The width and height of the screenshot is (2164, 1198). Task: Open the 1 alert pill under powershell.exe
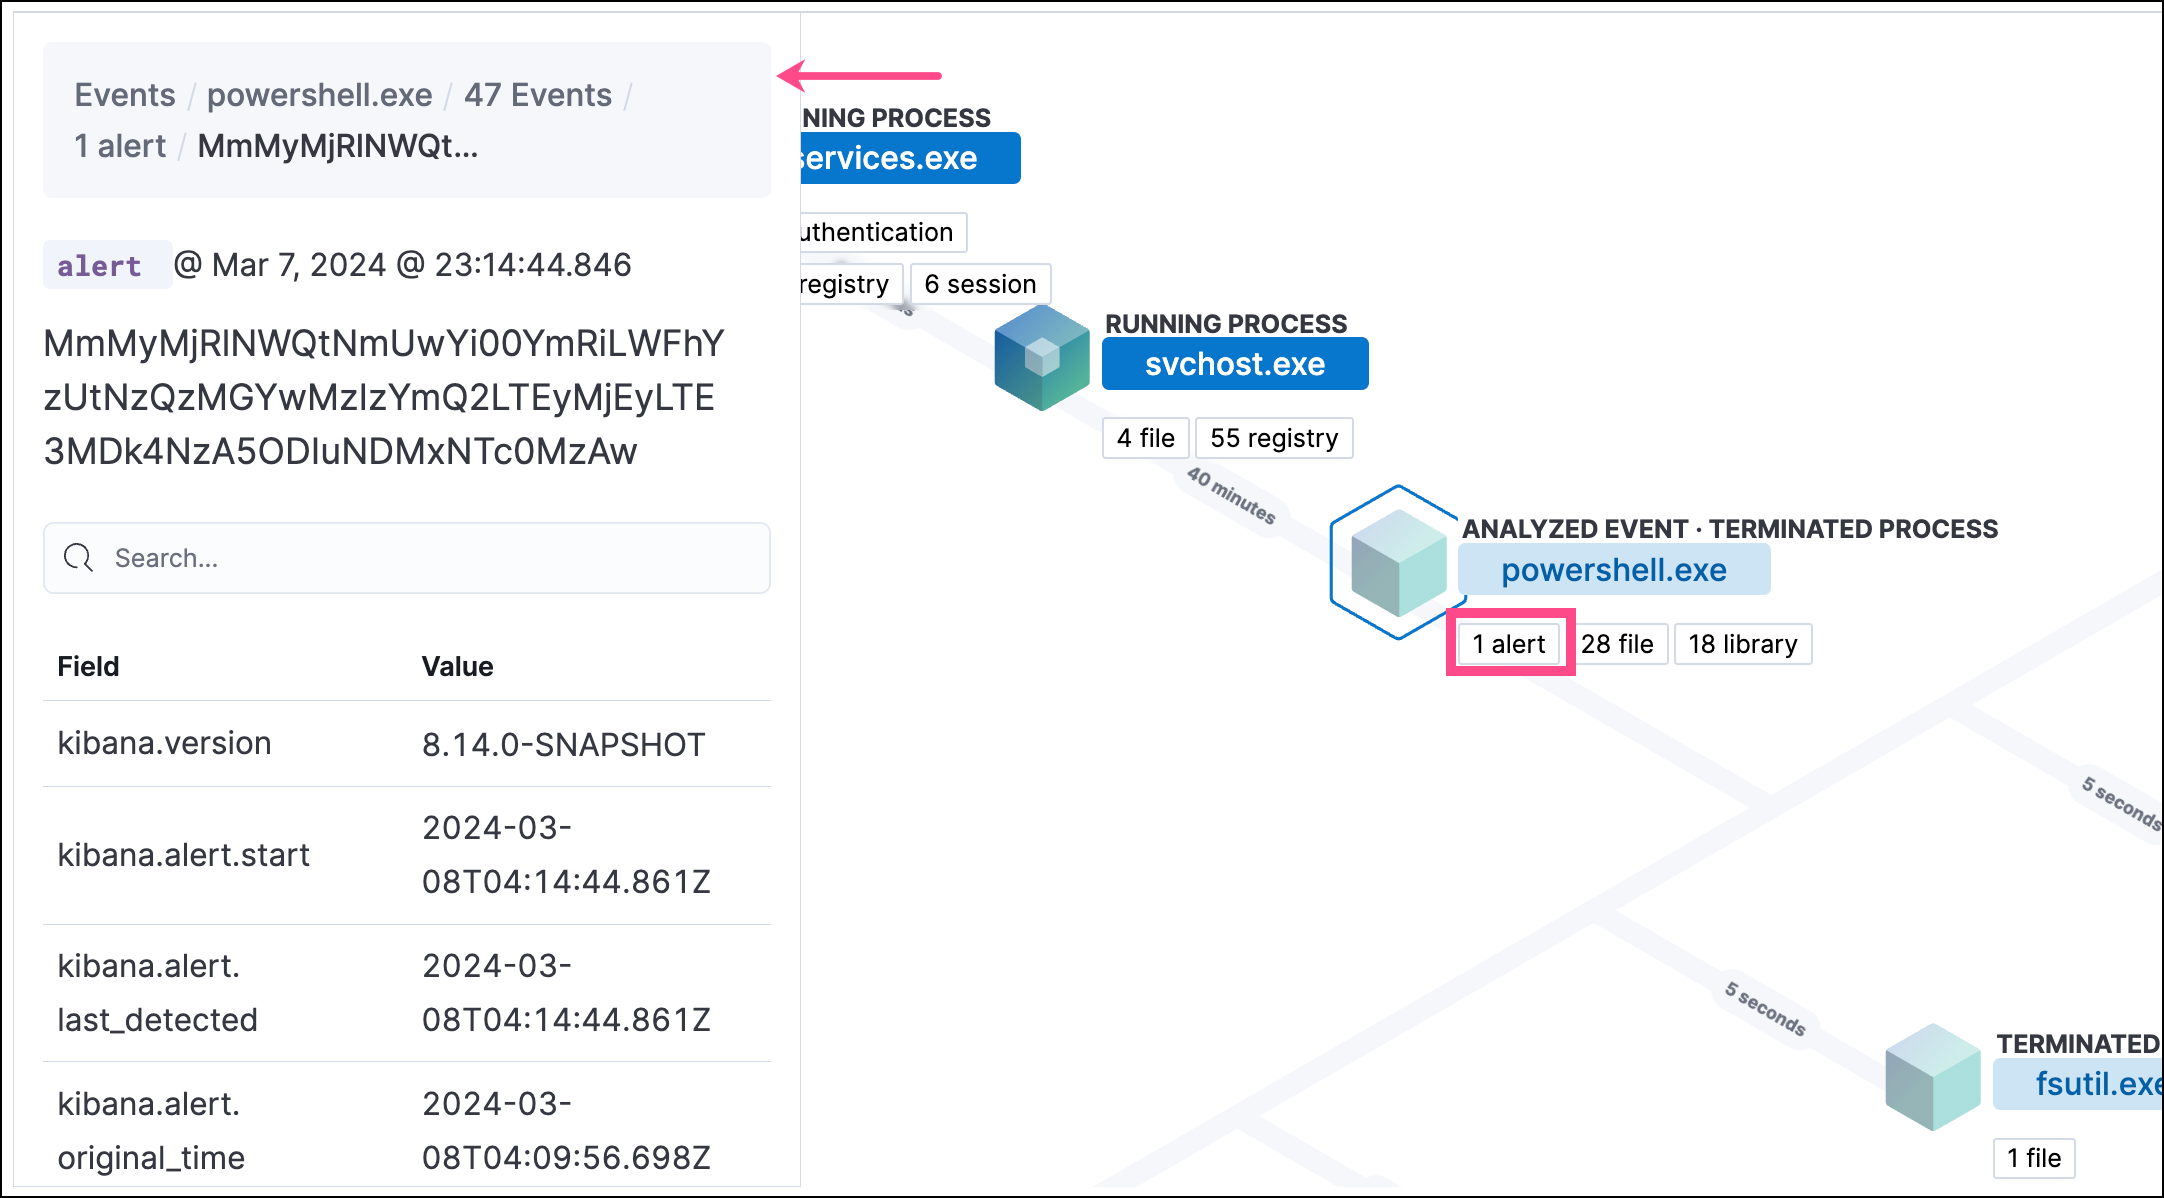coord(1508,644)
